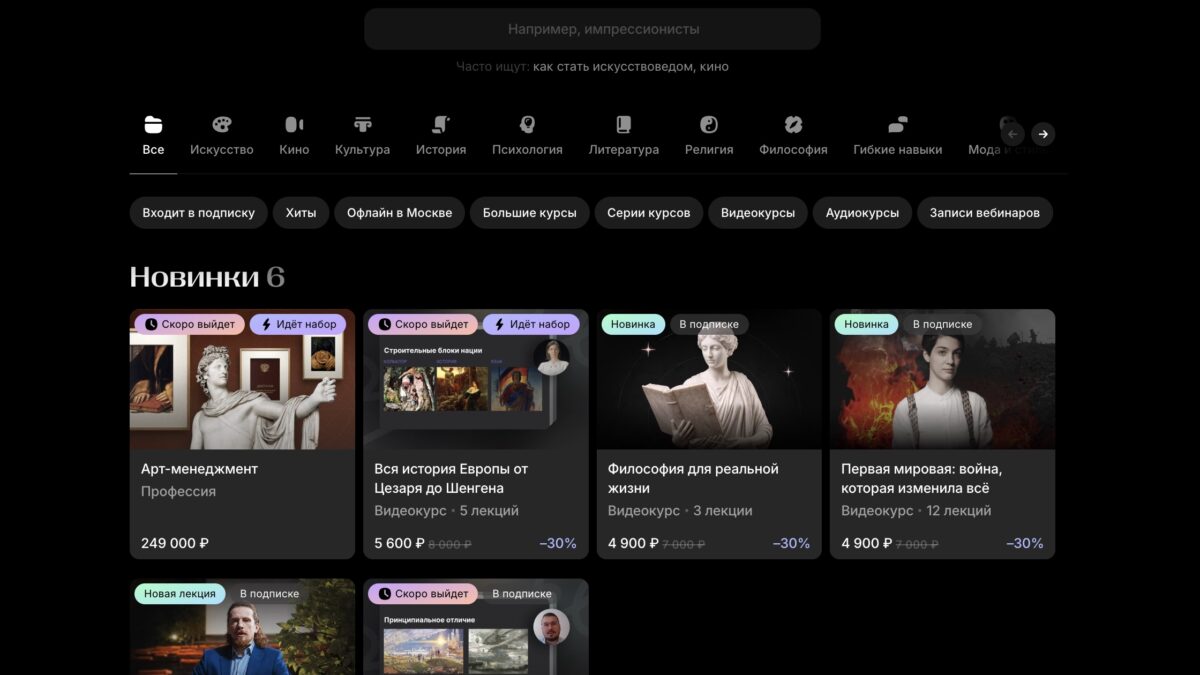Click the Философия category icon
Image resolution: width=1200 pixels, height=675 pixels.
point(793,124)
